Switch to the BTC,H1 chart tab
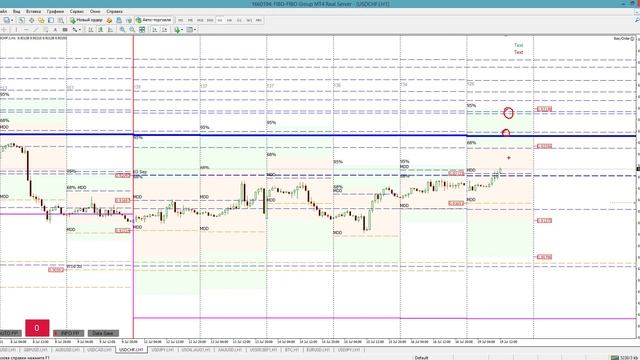Screen dimensions: 640x360 [x=292, y=350]
